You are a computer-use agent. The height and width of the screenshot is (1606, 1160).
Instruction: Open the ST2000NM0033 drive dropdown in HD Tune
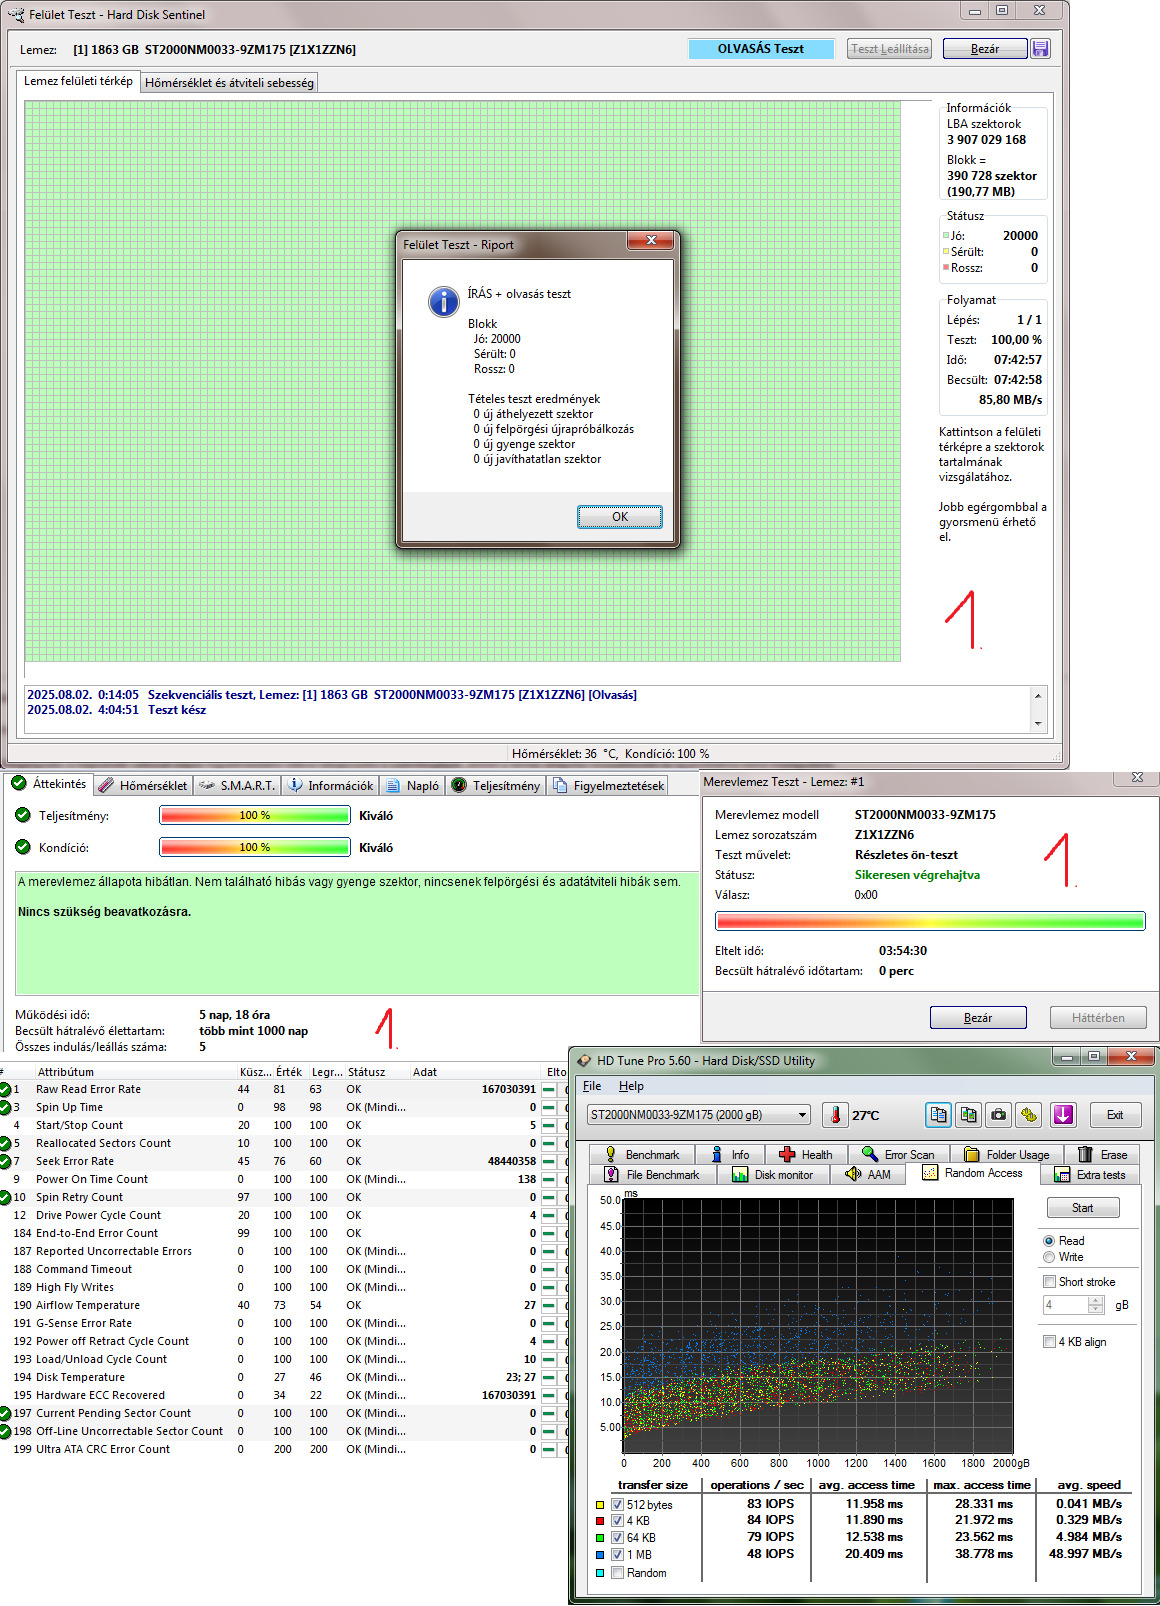(x=699, y=1115)
